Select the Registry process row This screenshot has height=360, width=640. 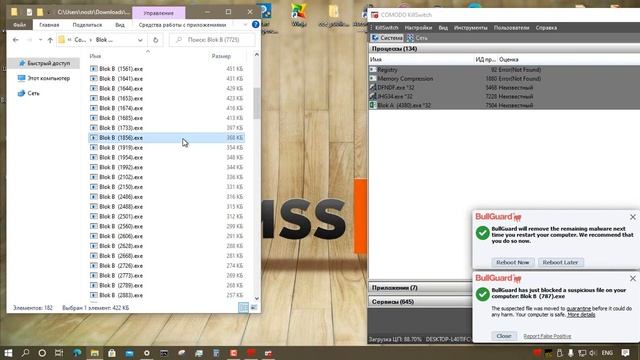pos(504,70)
